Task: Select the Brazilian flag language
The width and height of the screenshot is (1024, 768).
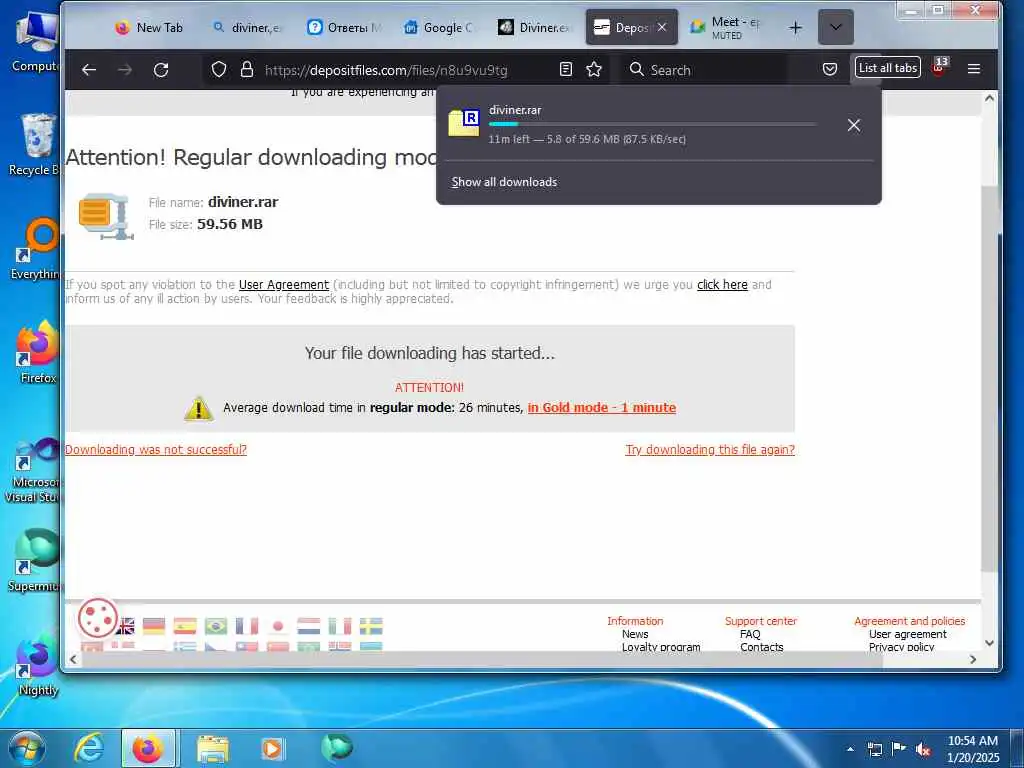Action: click(216, 626)
